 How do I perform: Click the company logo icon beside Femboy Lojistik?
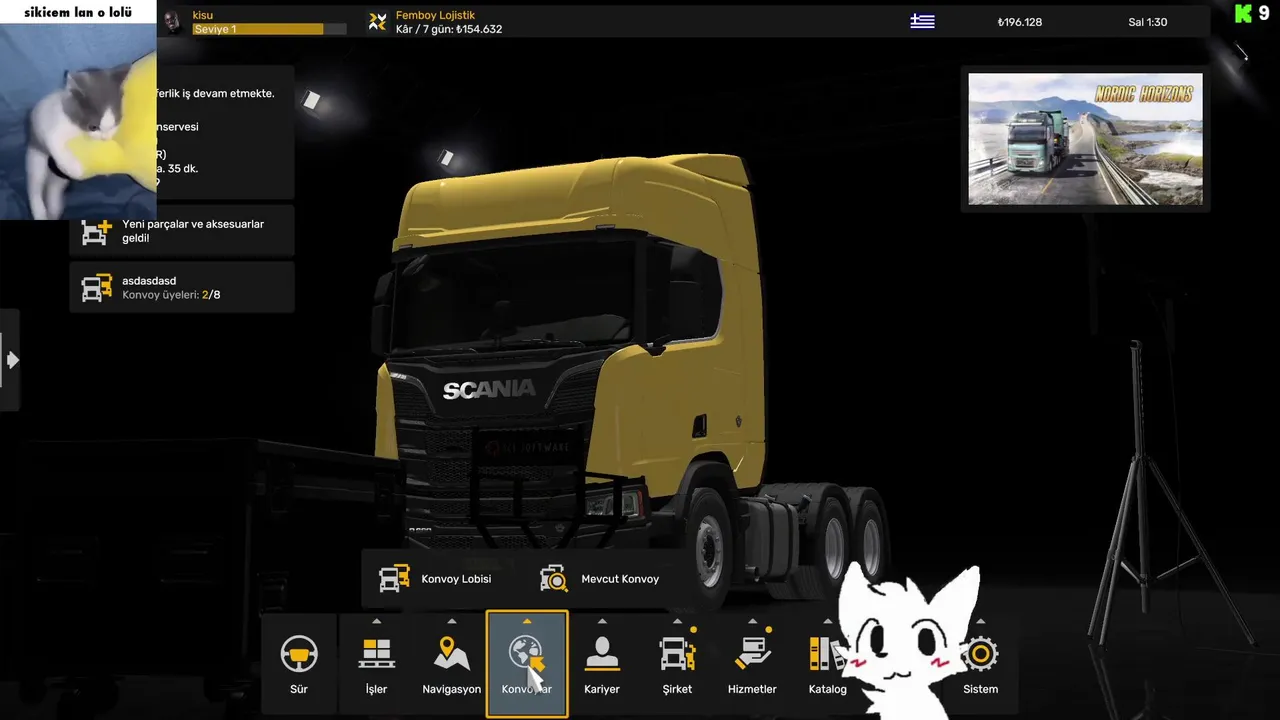tap(377, 22)
